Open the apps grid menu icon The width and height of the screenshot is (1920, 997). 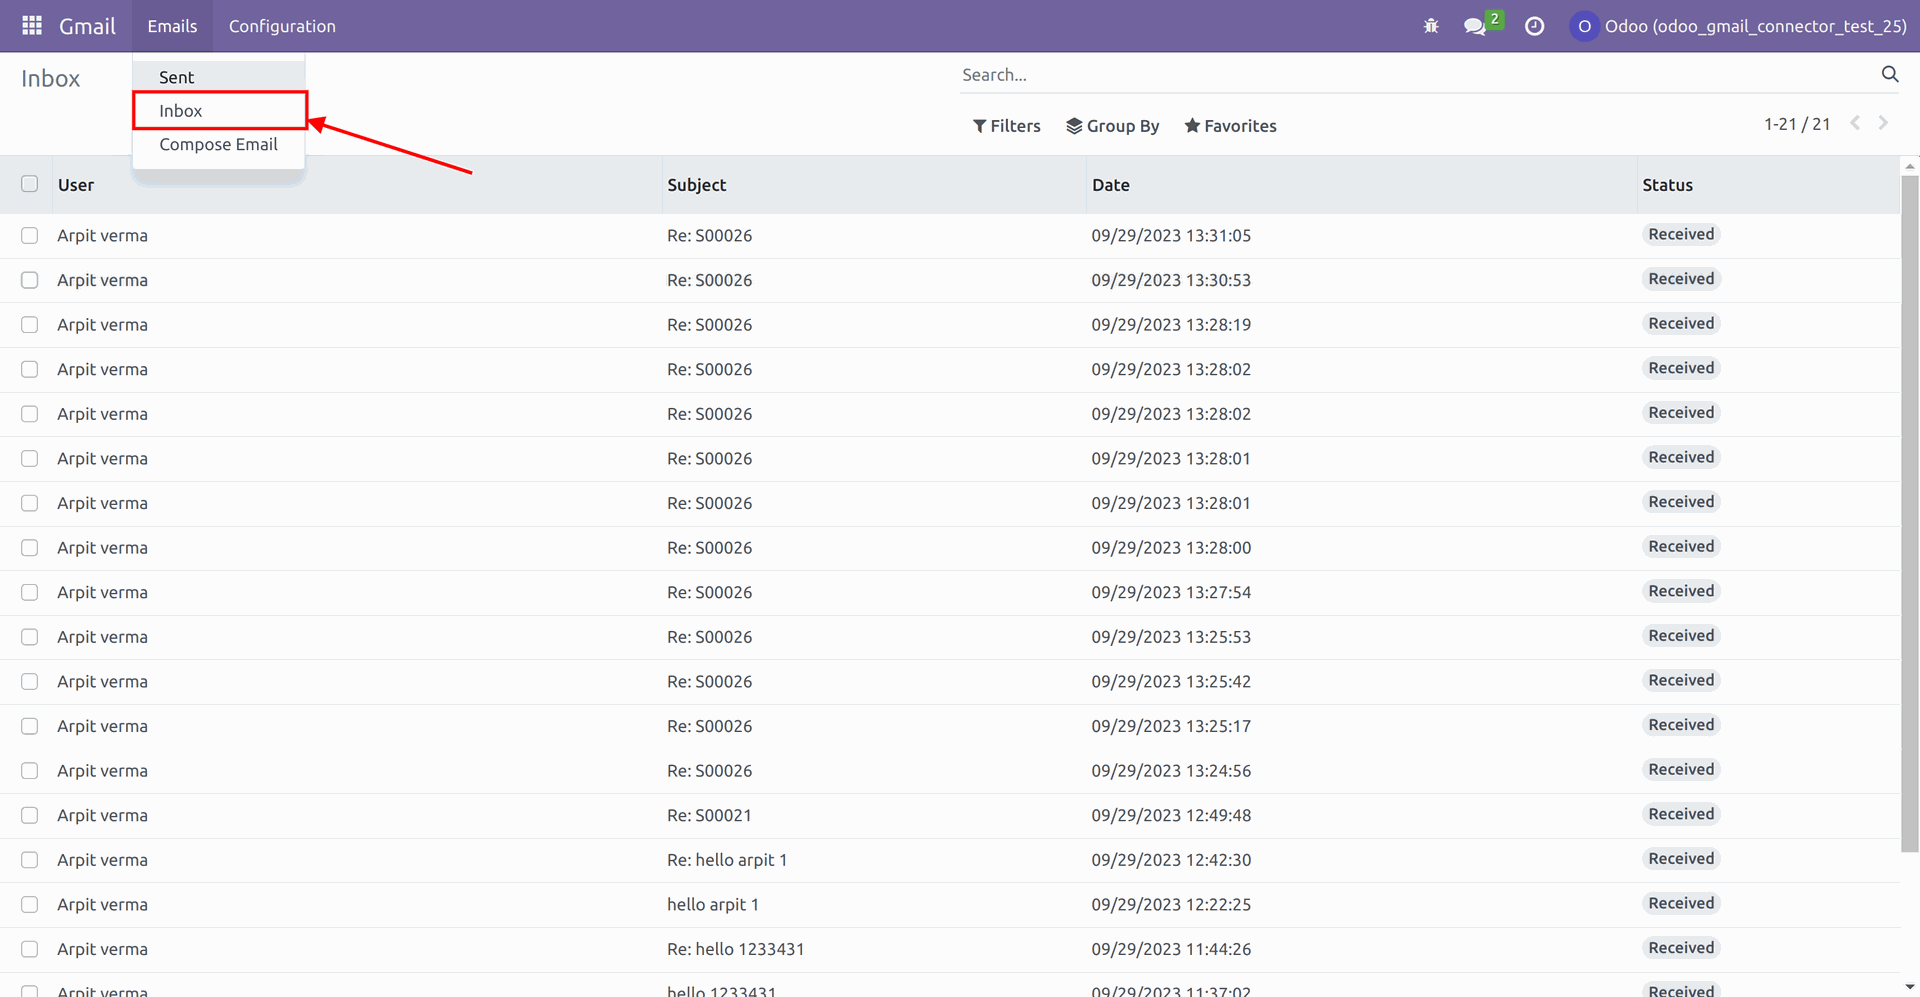coord(32,26)
